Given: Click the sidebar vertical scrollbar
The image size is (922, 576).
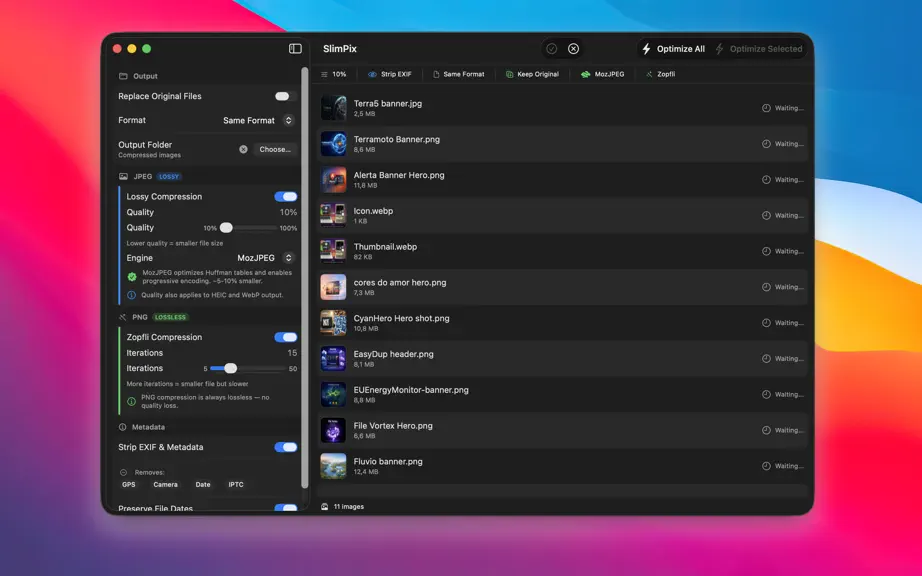Looking at the screenshot, I should 305,276.
